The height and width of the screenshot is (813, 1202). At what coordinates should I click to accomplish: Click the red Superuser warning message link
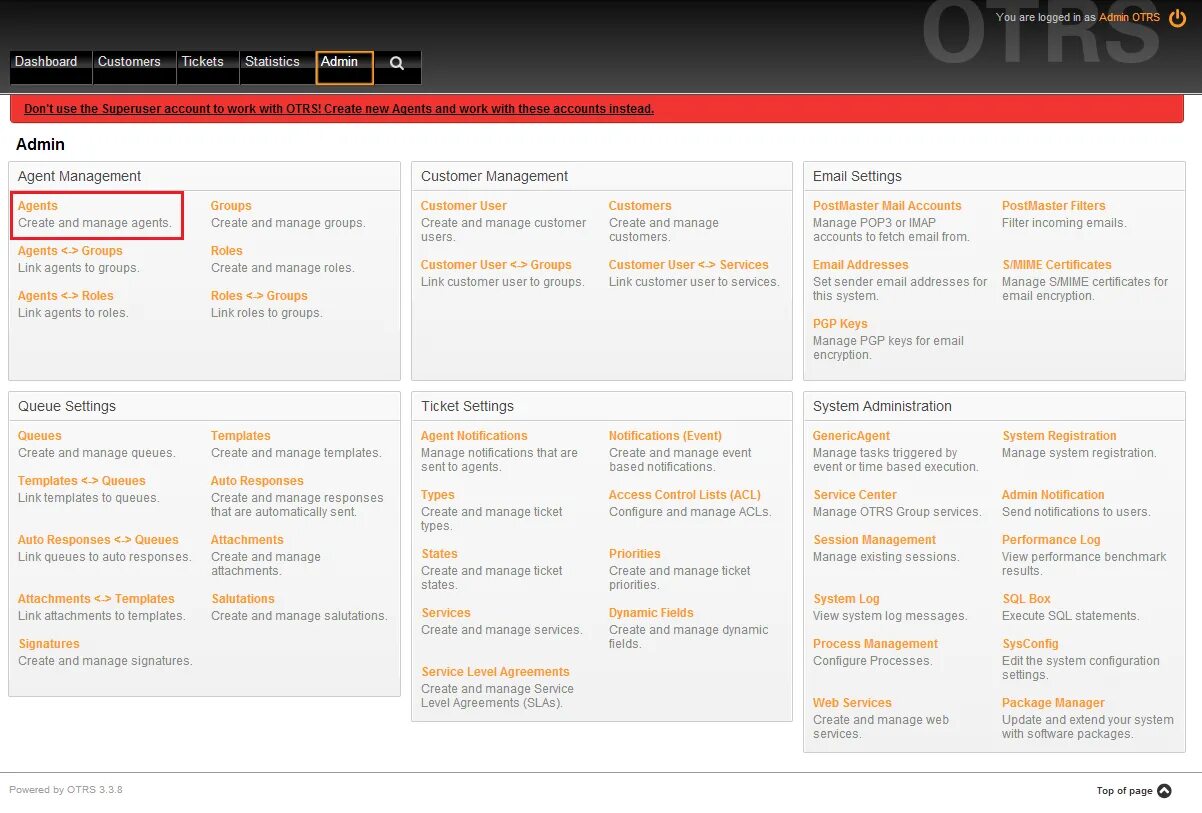[339, 109]
